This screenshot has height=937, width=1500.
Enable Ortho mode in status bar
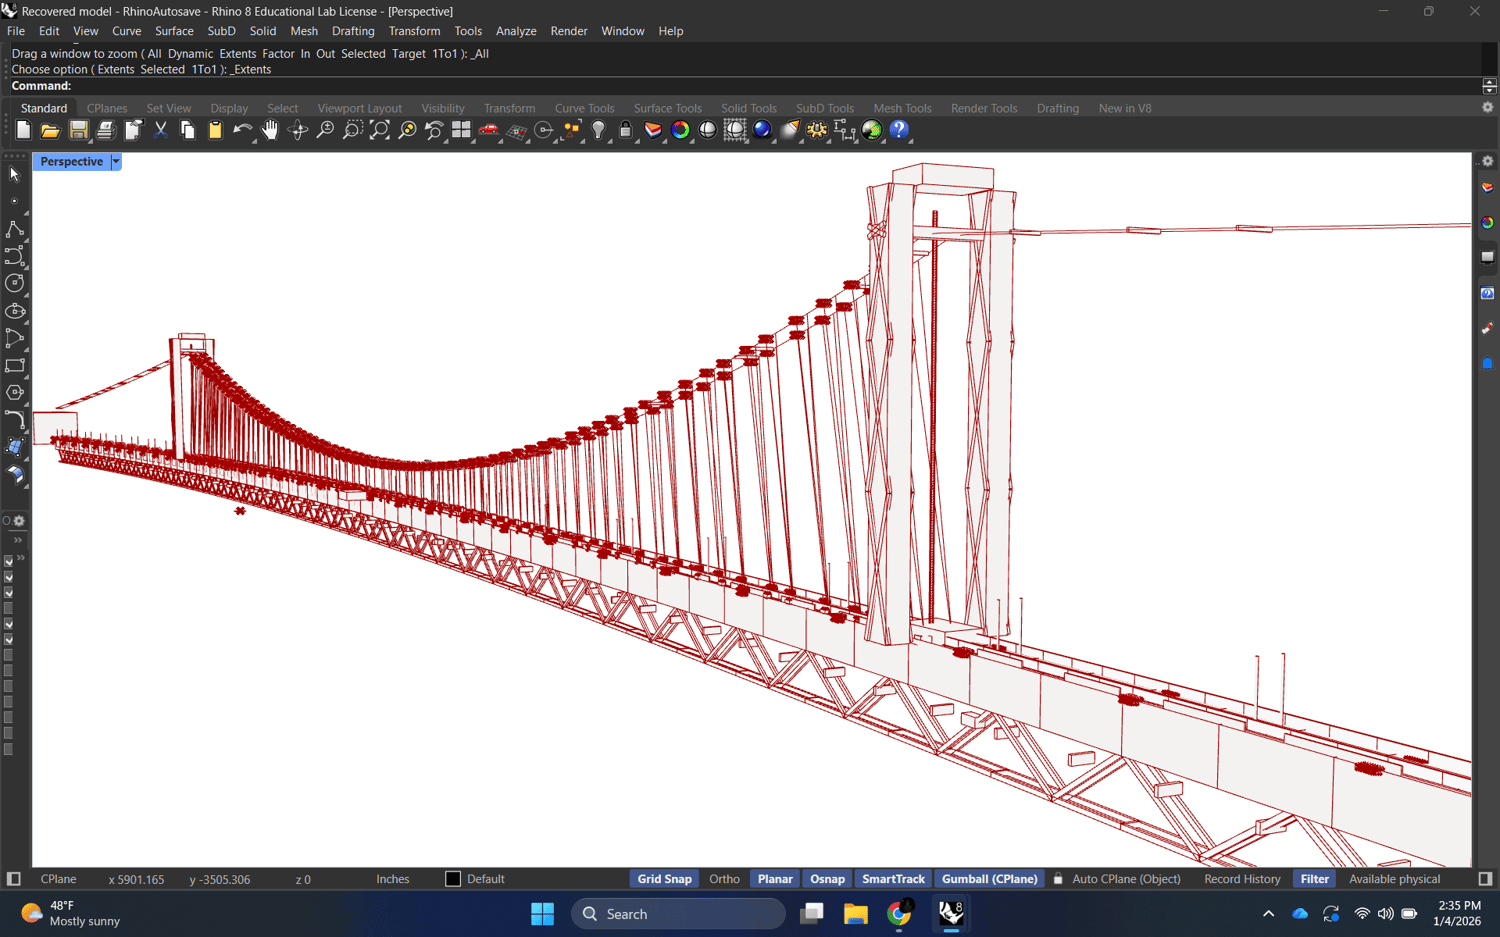724,879
